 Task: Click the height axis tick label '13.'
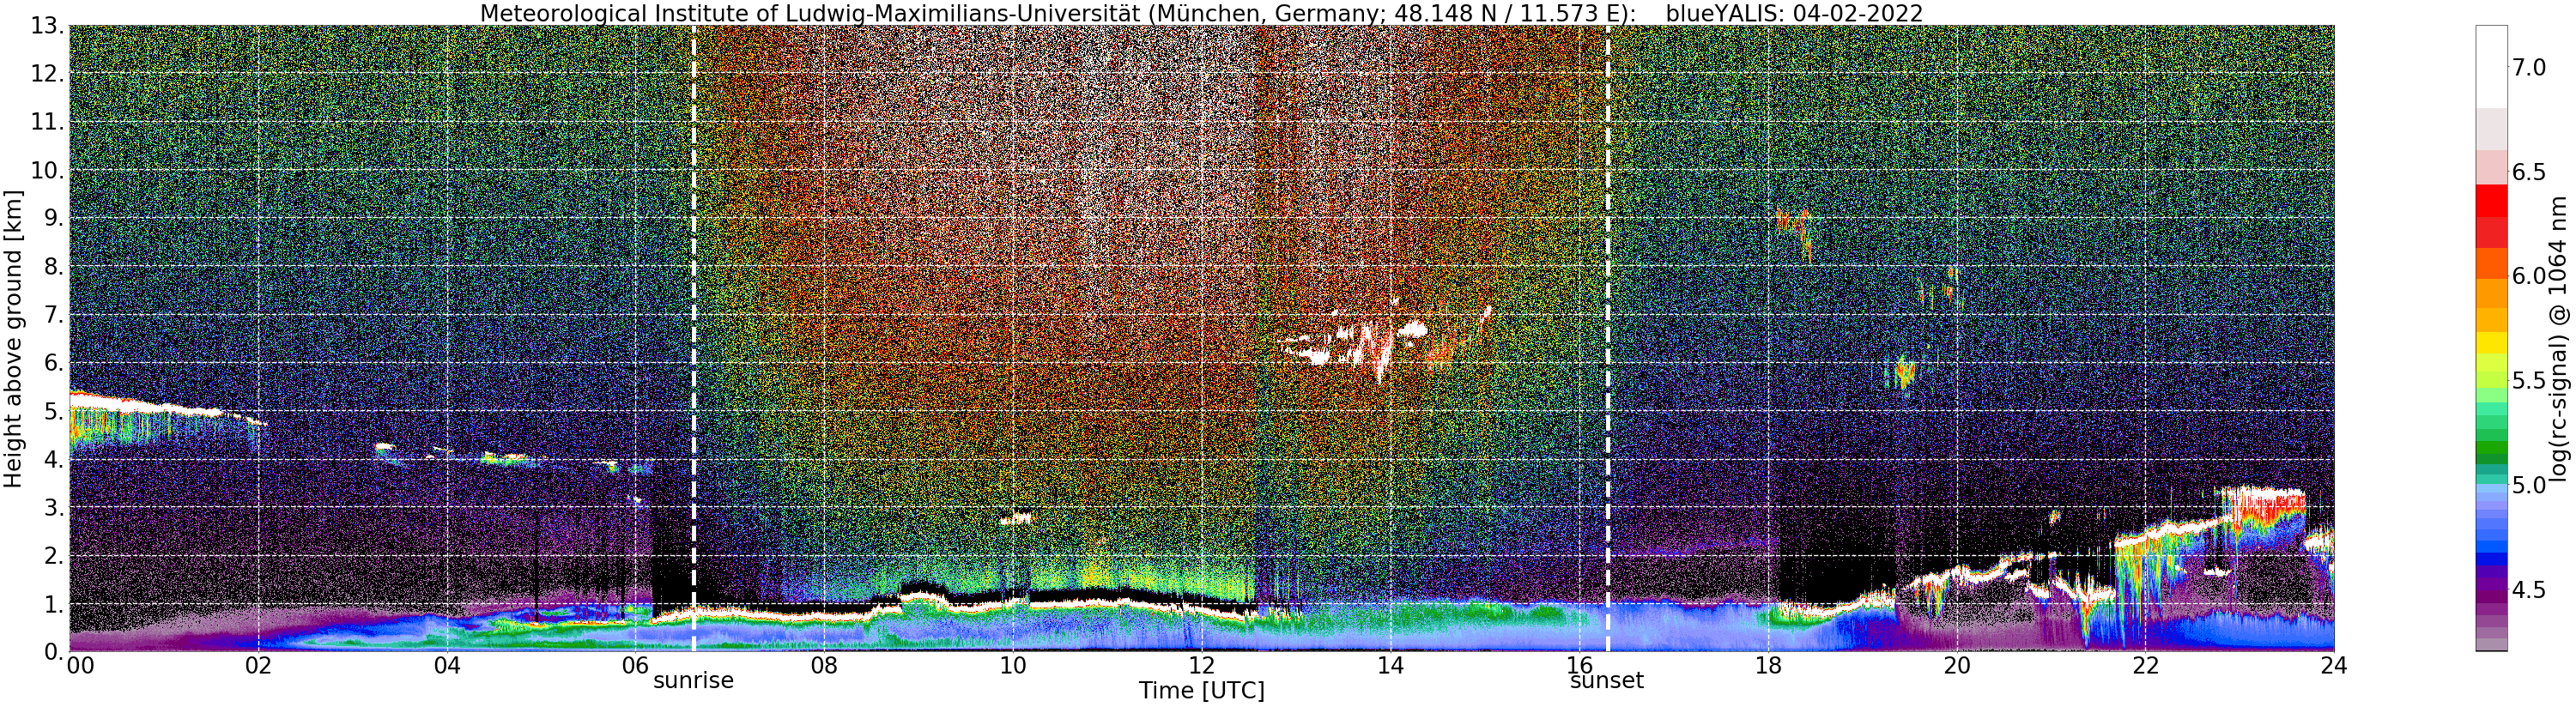click(48, 25)
